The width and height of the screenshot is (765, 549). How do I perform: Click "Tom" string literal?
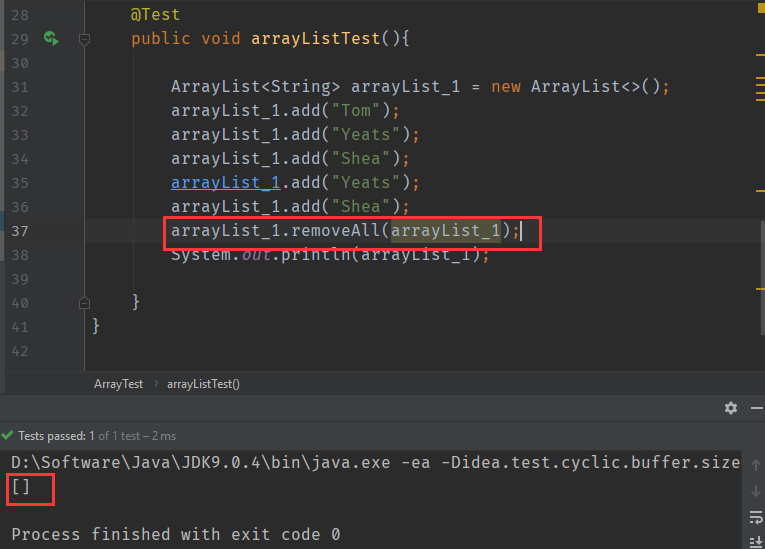(x=356, y=111)
